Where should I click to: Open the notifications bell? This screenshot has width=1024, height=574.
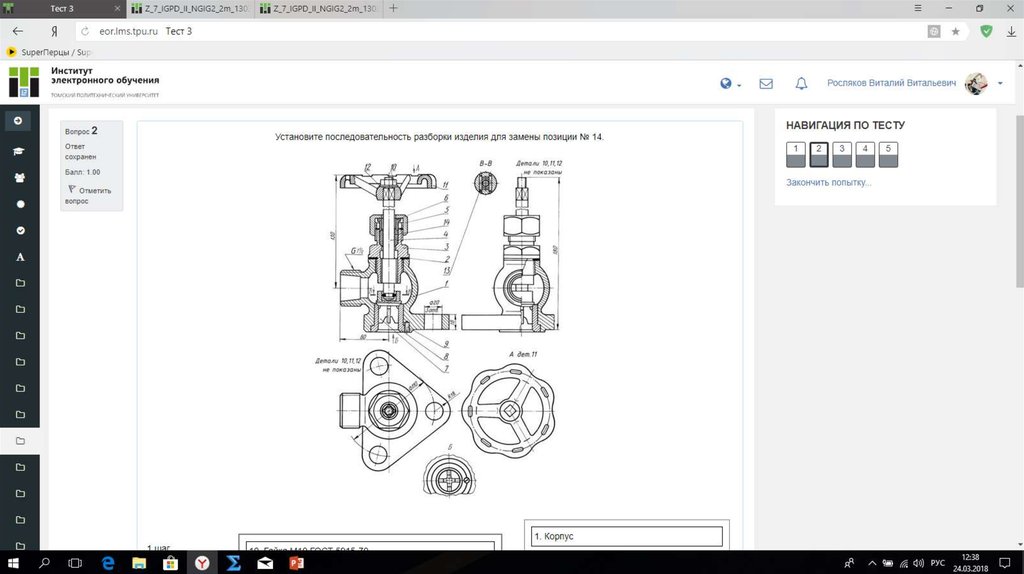point(801,84)
